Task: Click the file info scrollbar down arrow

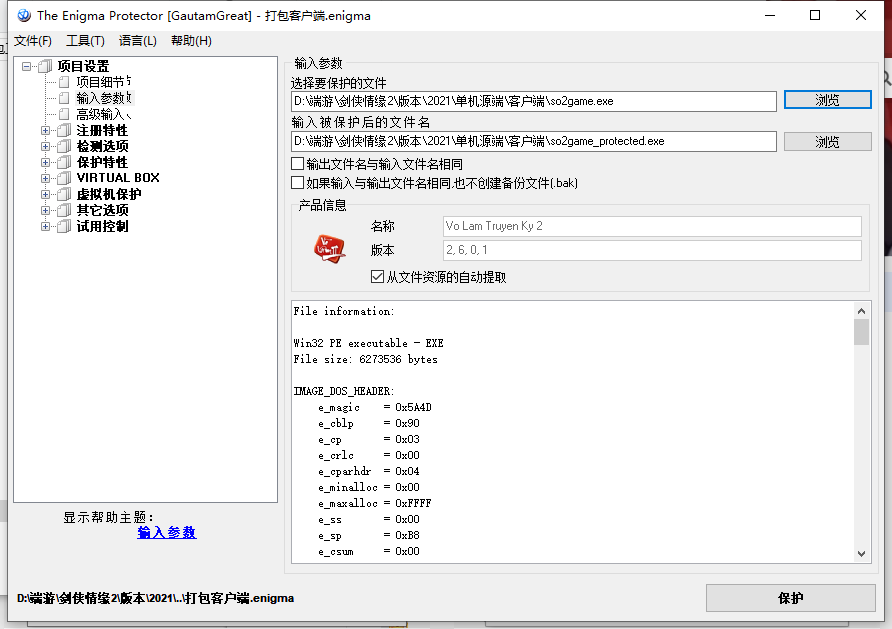Action: (x=861, y=553)
